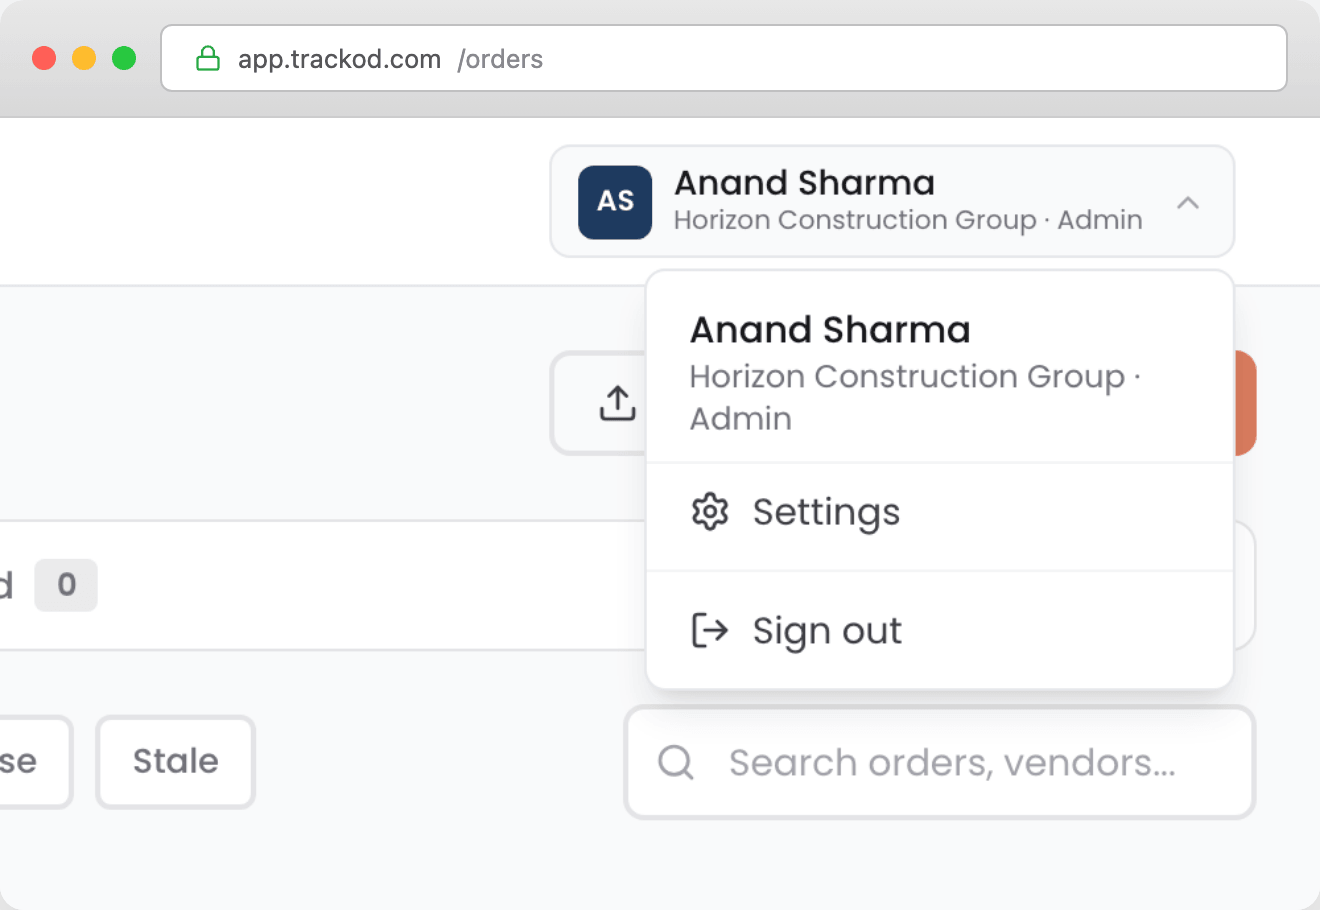The width and height of the screenshot is (1320, 910).
Task: Click the Anand Sharma name label
Action: pyautogui.click(x=805, y=183)
